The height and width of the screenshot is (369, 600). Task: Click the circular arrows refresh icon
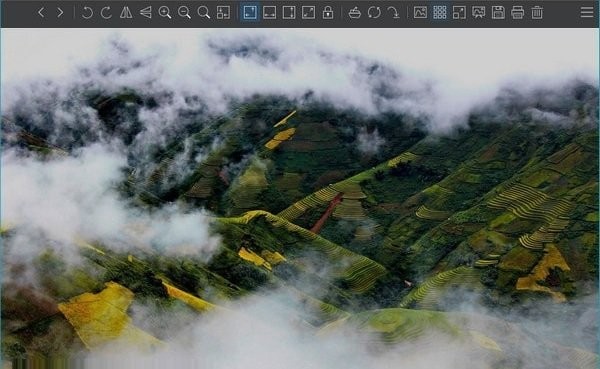pyautogui.click(x=374, y=13)
